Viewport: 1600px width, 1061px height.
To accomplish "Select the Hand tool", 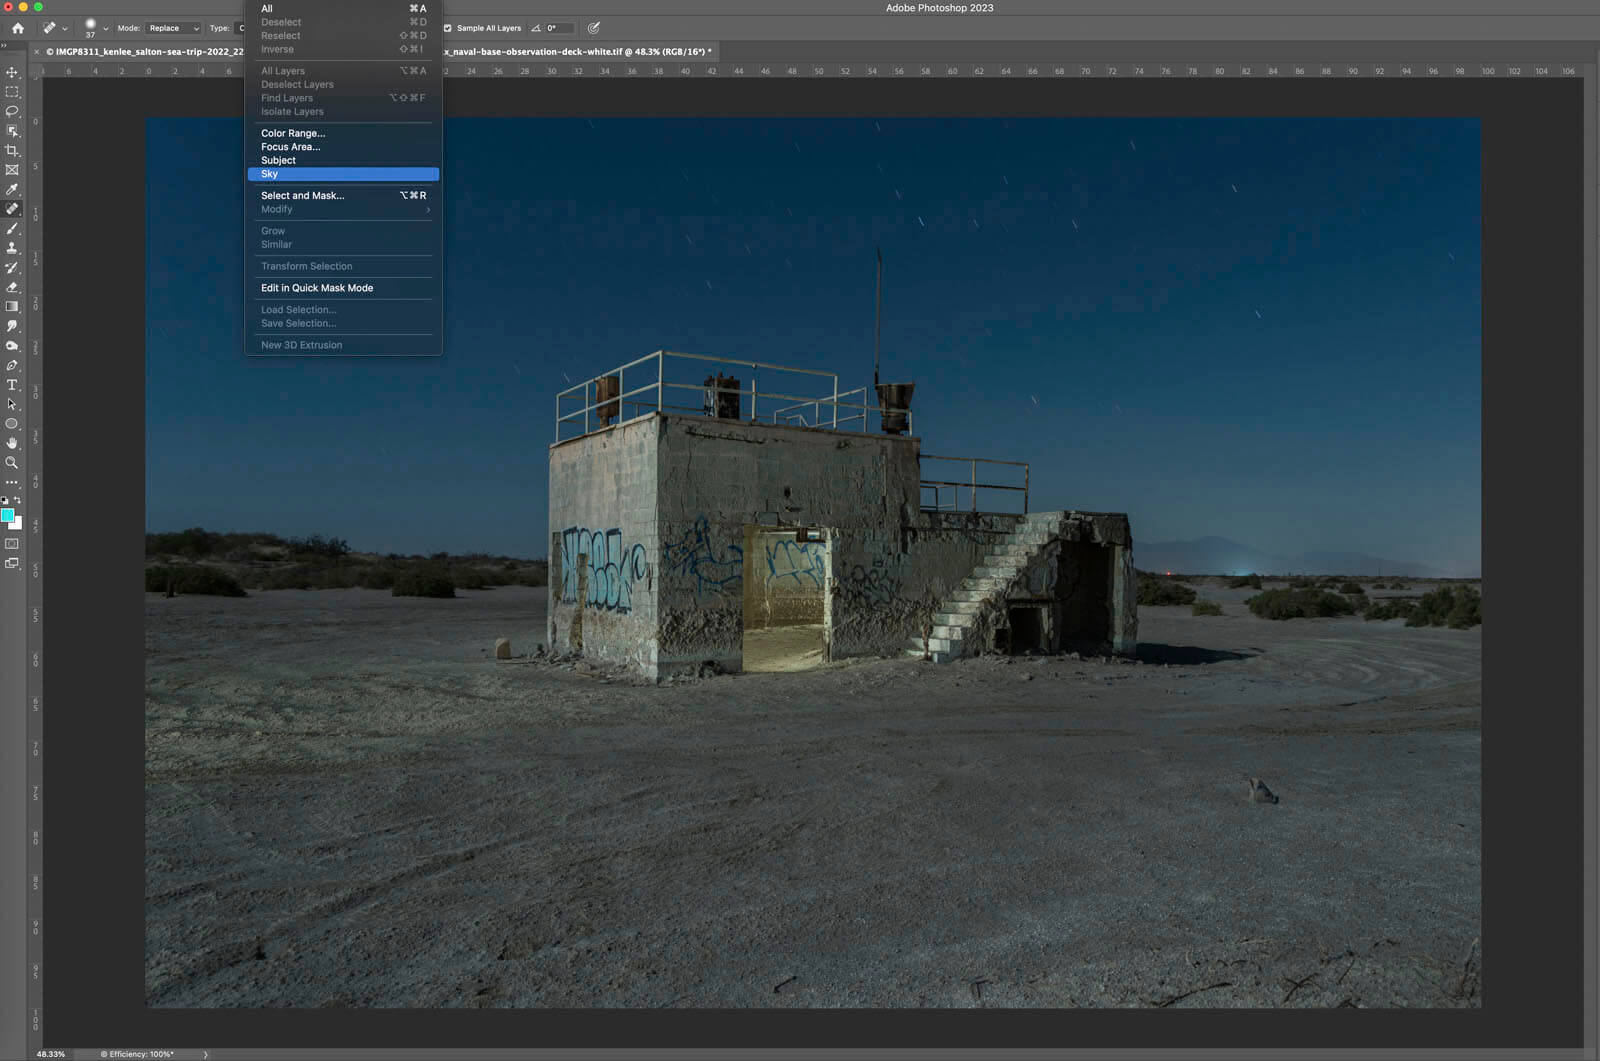I will click(12, 443).
